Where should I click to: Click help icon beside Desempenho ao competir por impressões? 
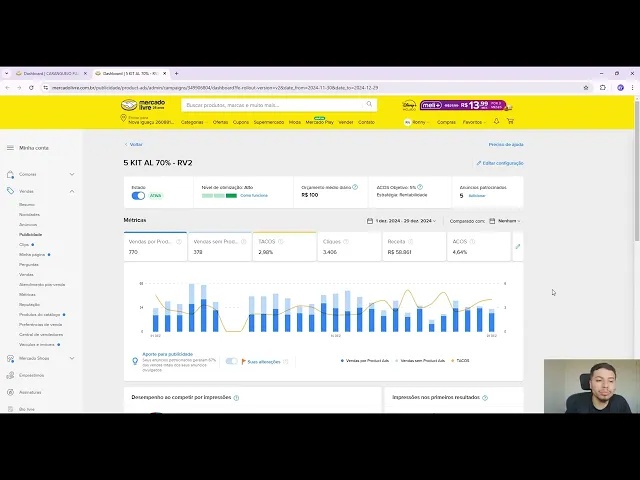click(236, 398)
